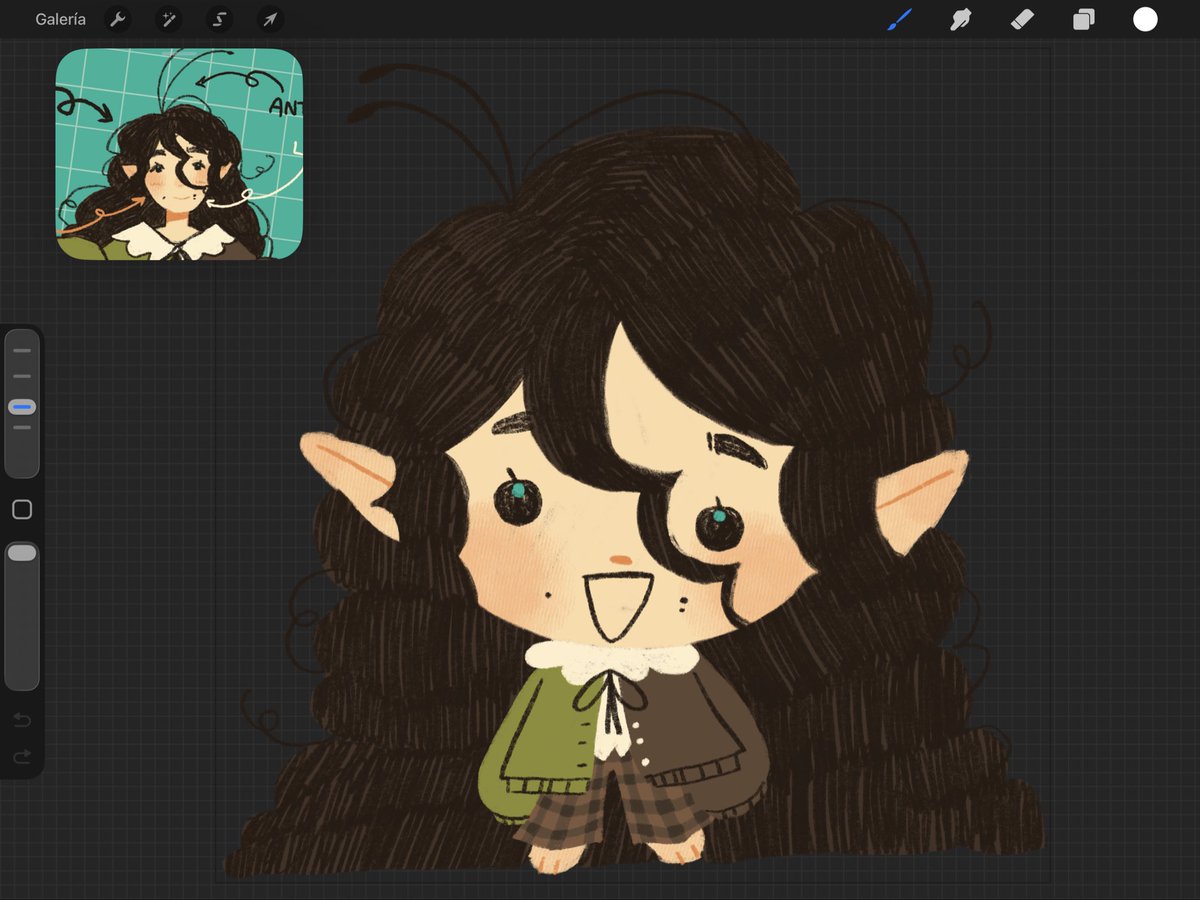Activate the Selection S-ribbon tool
1200x900 pixels.
pyautogui.click(x=219, y=19)
